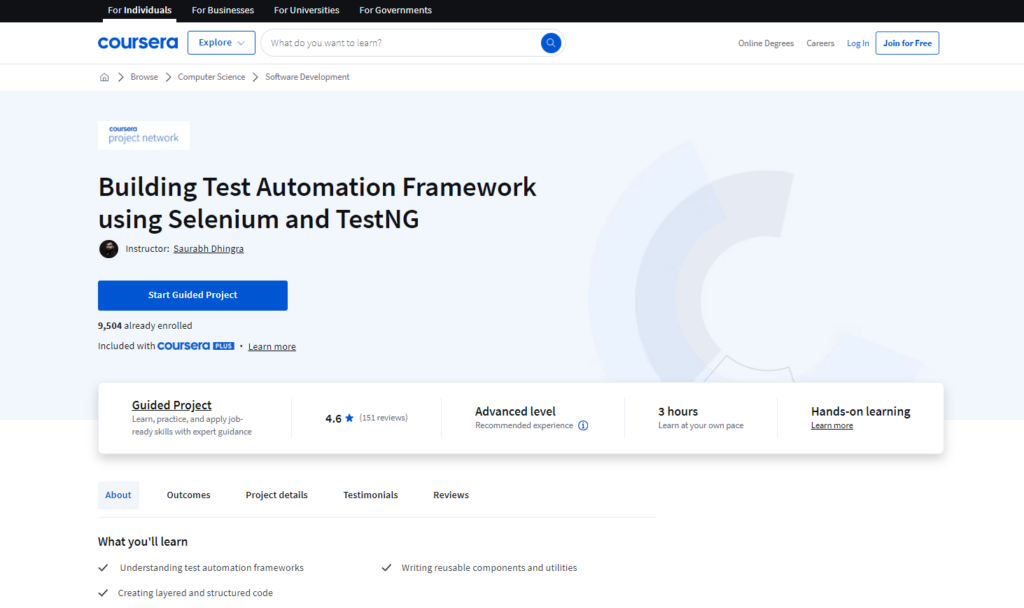The image size is (1024, 608).
Task: Select the For Businesses tab
Action: click(223, 10)
